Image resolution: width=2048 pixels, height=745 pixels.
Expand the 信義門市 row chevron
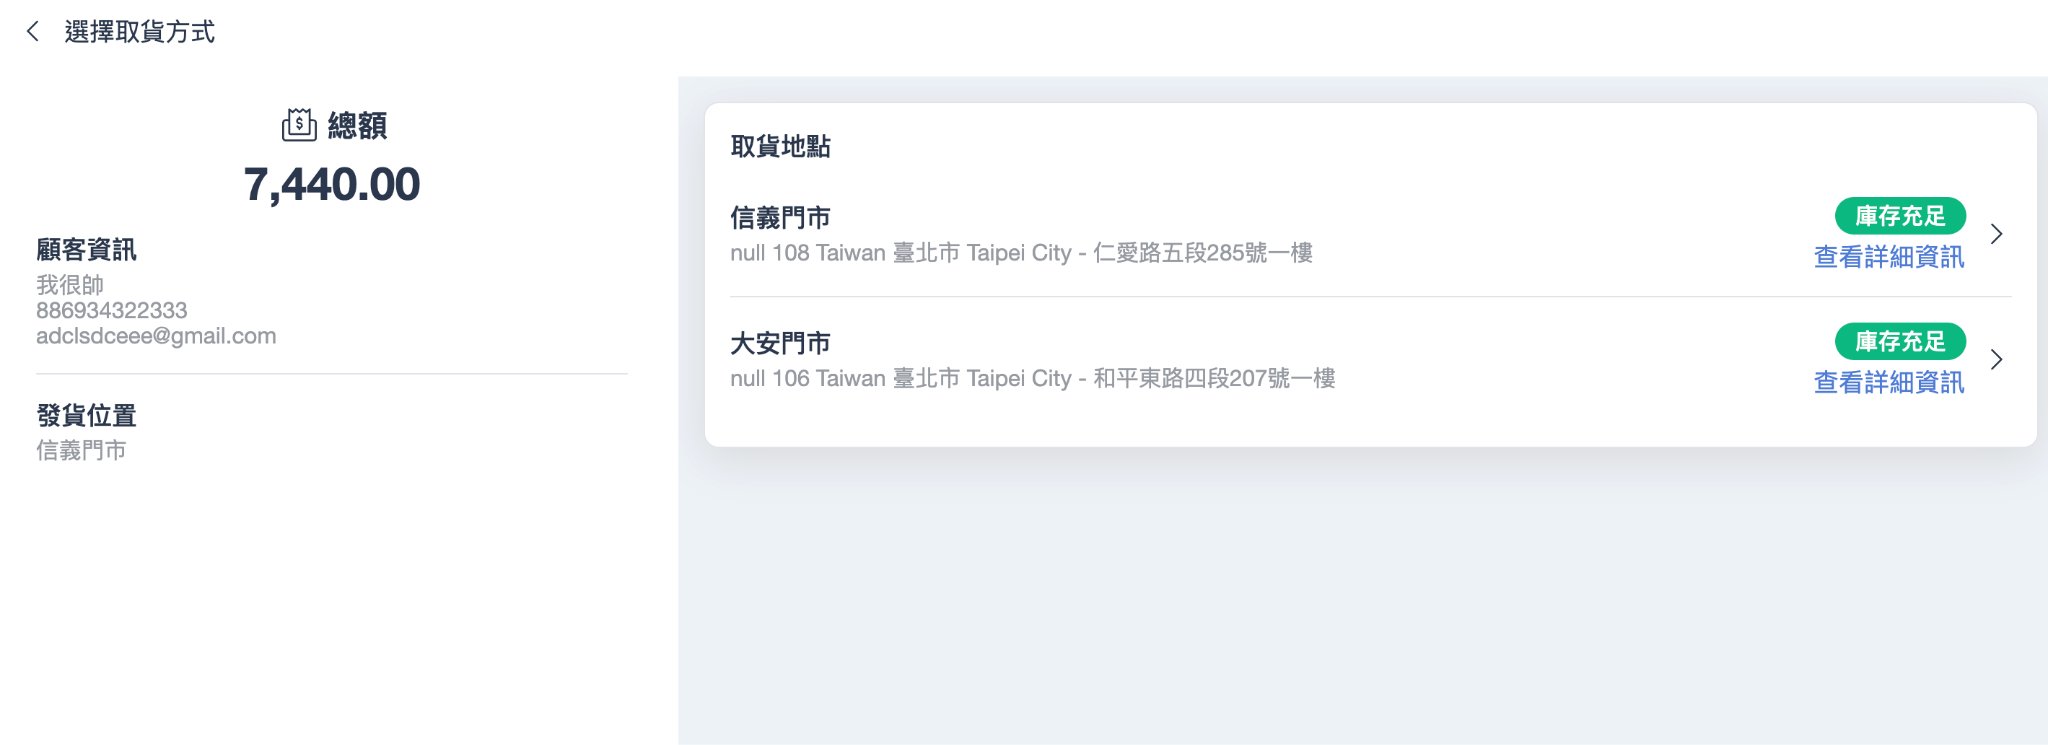coord(1996,234)
